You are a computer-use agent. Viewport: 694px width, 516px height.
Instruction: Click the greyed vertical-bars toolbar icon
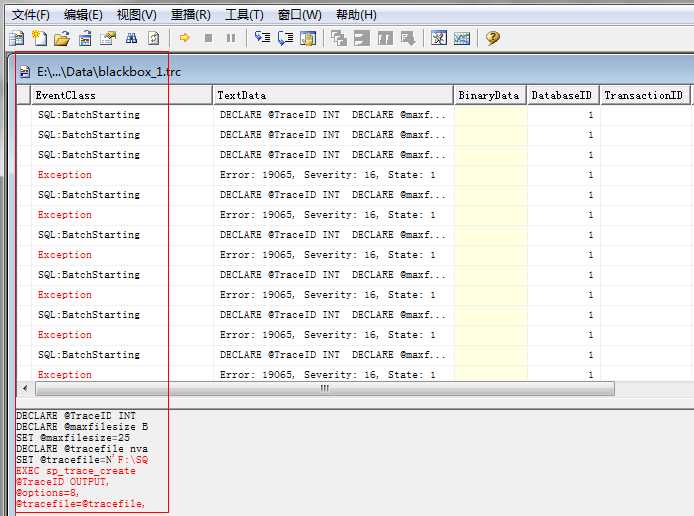[385, 39]
